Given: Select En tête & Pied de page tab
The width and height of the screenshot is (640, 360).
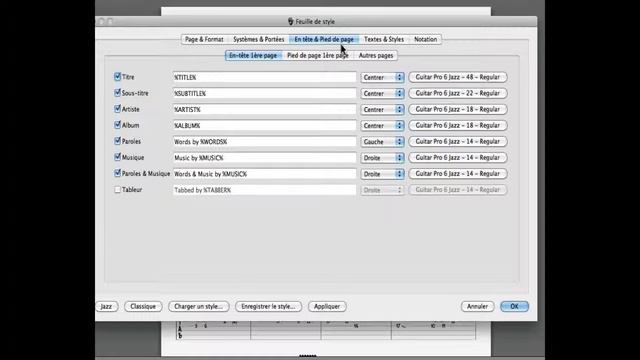Looking at the screenshot, I should pyautogui.click(x=324, y=39).
